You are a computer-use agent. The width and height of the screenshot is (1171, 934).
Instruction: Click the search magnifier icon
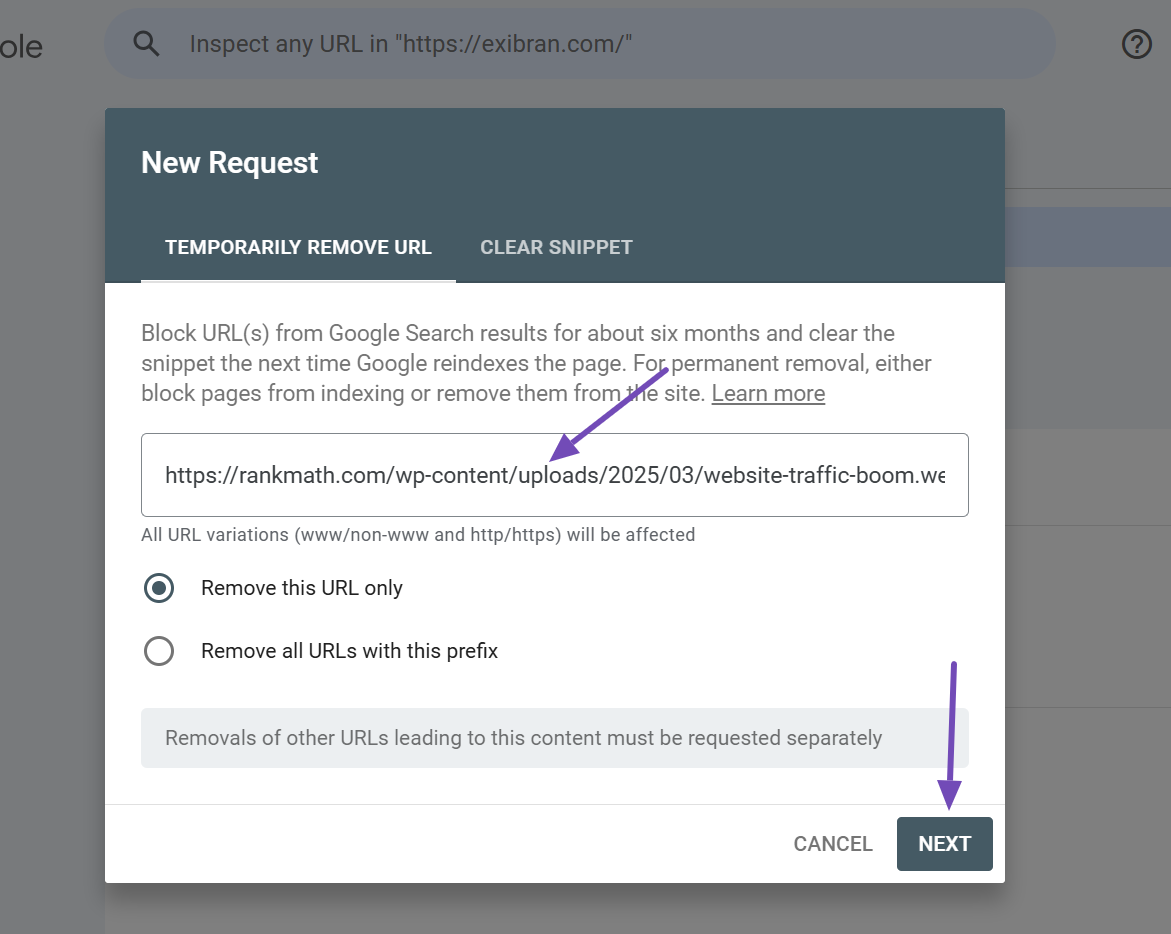(x=147, y=44)
